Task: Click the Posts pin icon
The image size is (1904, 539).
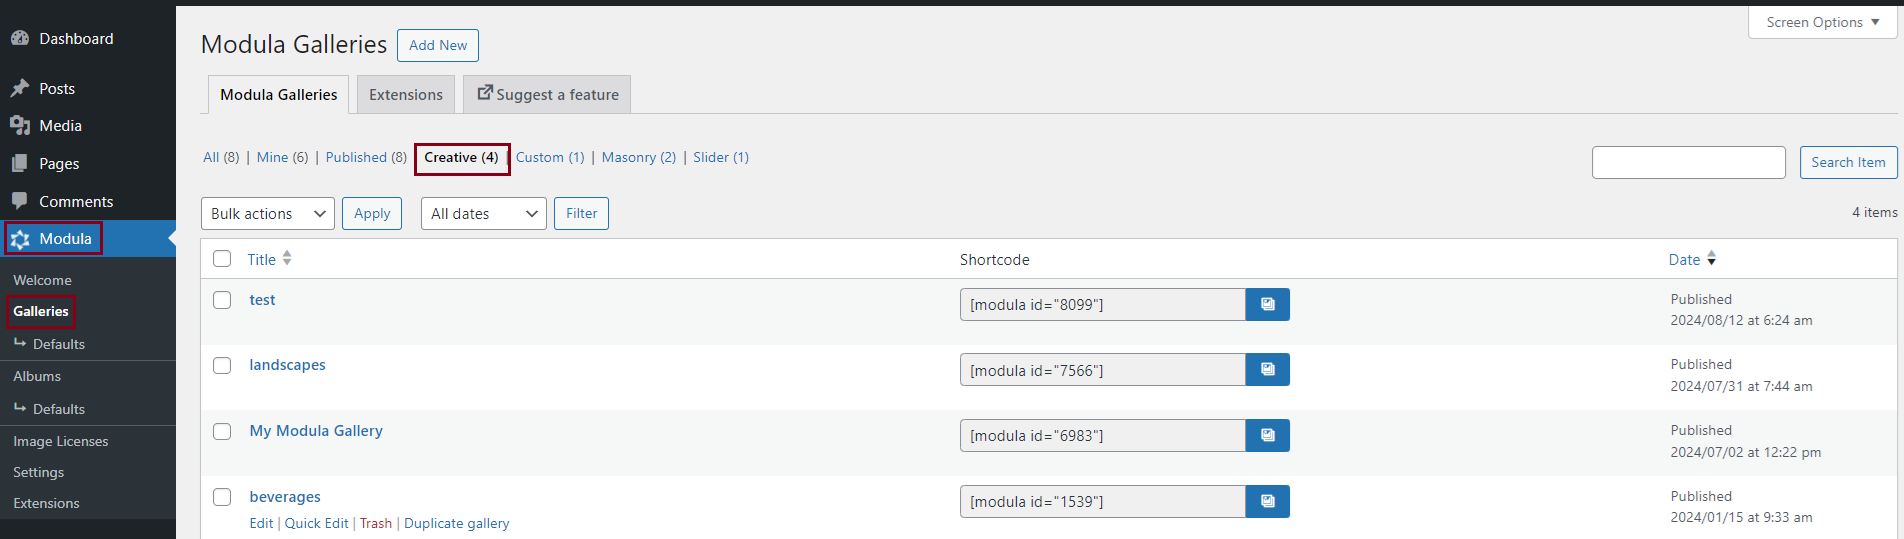Action: [x=20, y=89]
